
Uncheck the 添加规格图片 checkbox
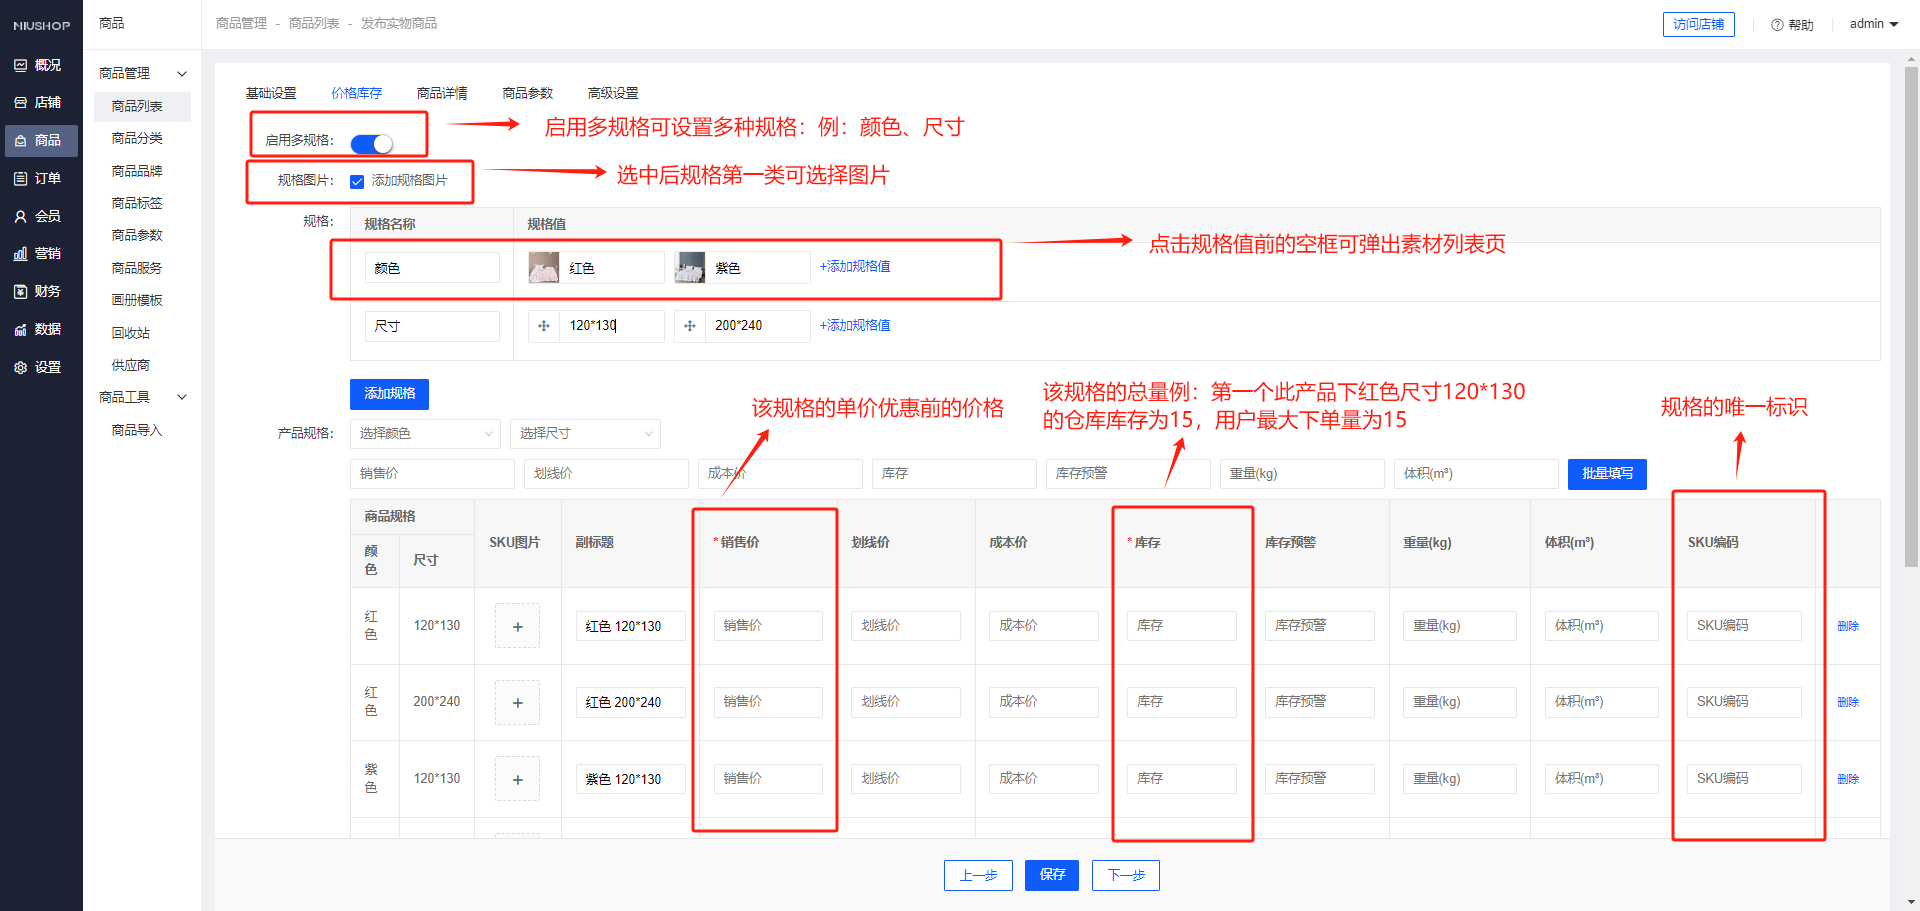point(357,182)
